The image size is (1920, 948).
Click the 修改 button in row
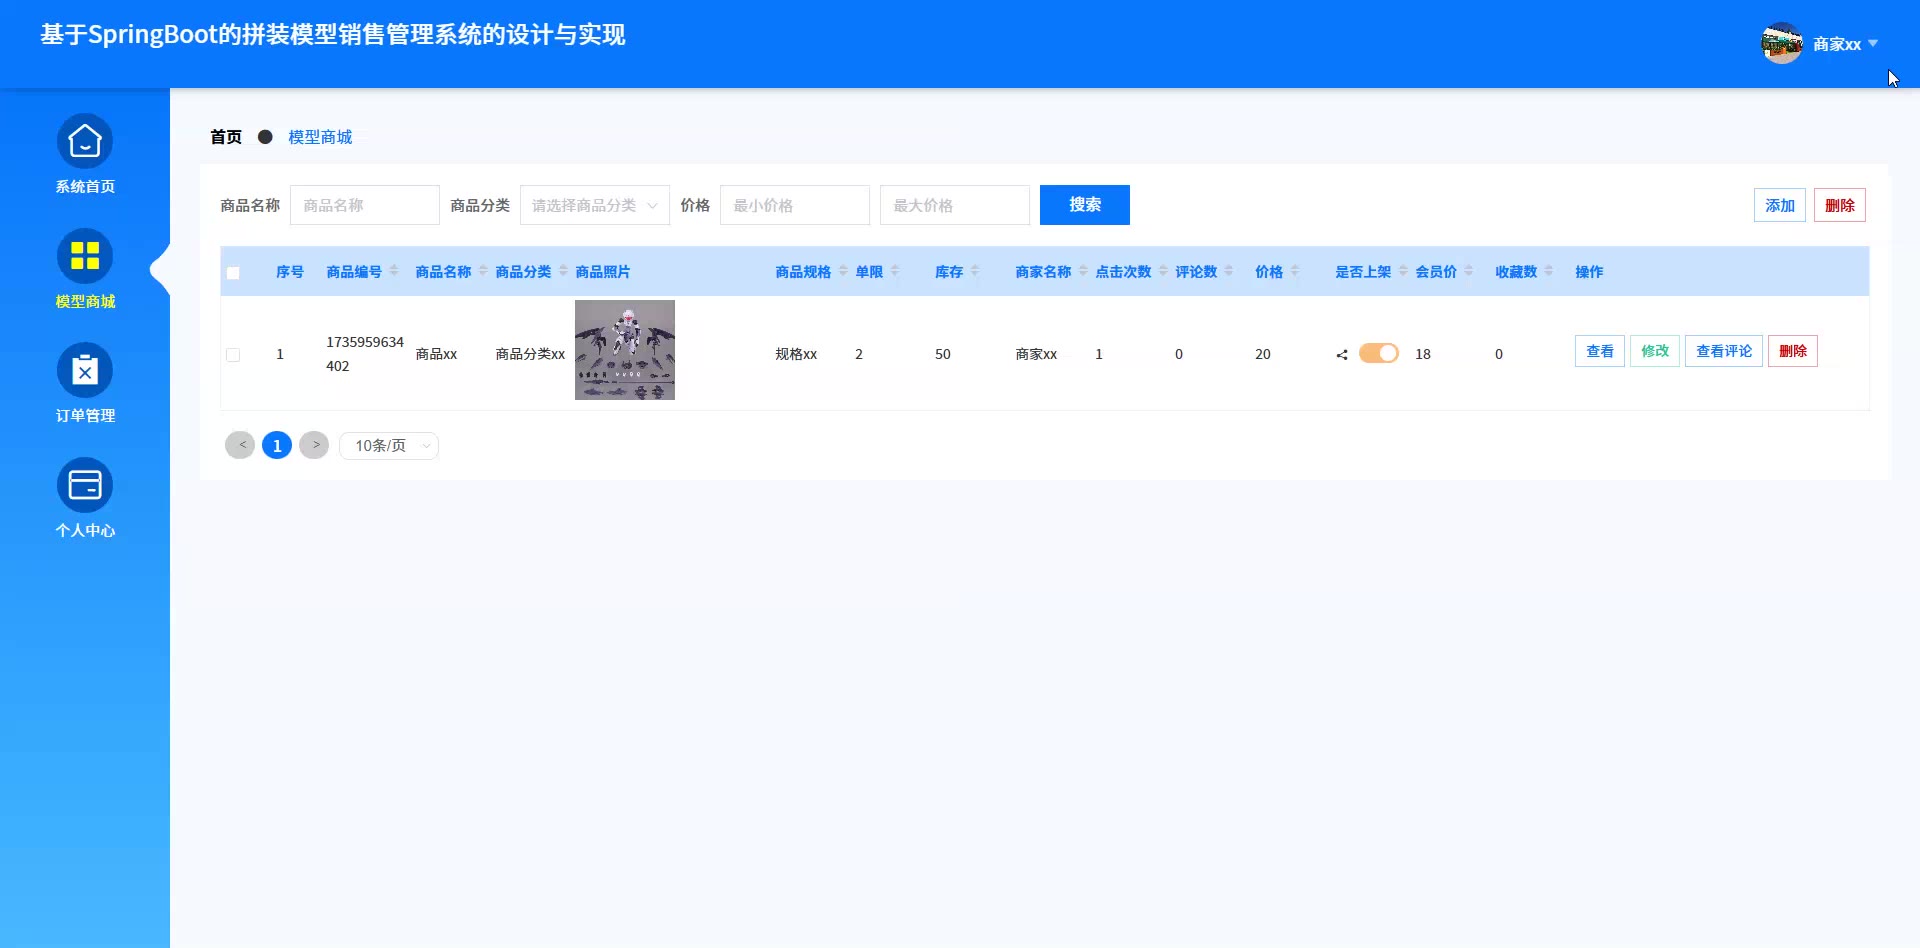point(1655,351)
